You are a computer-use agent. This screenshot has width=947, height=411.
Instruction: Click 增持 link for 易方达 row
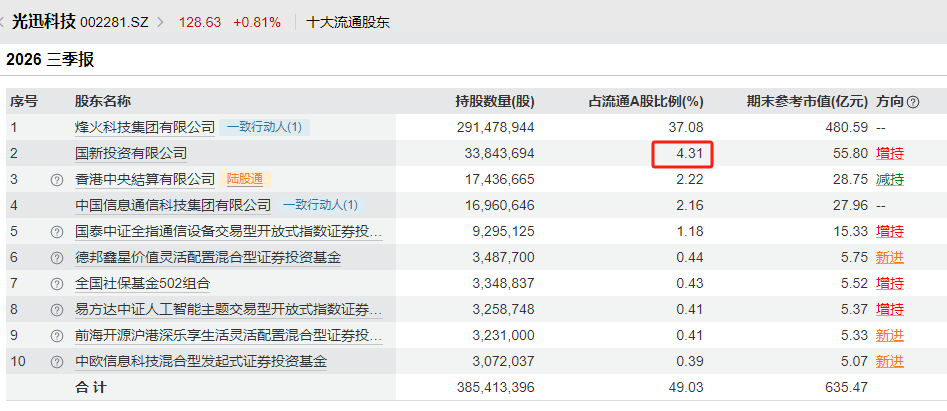(x=890, y=310)
